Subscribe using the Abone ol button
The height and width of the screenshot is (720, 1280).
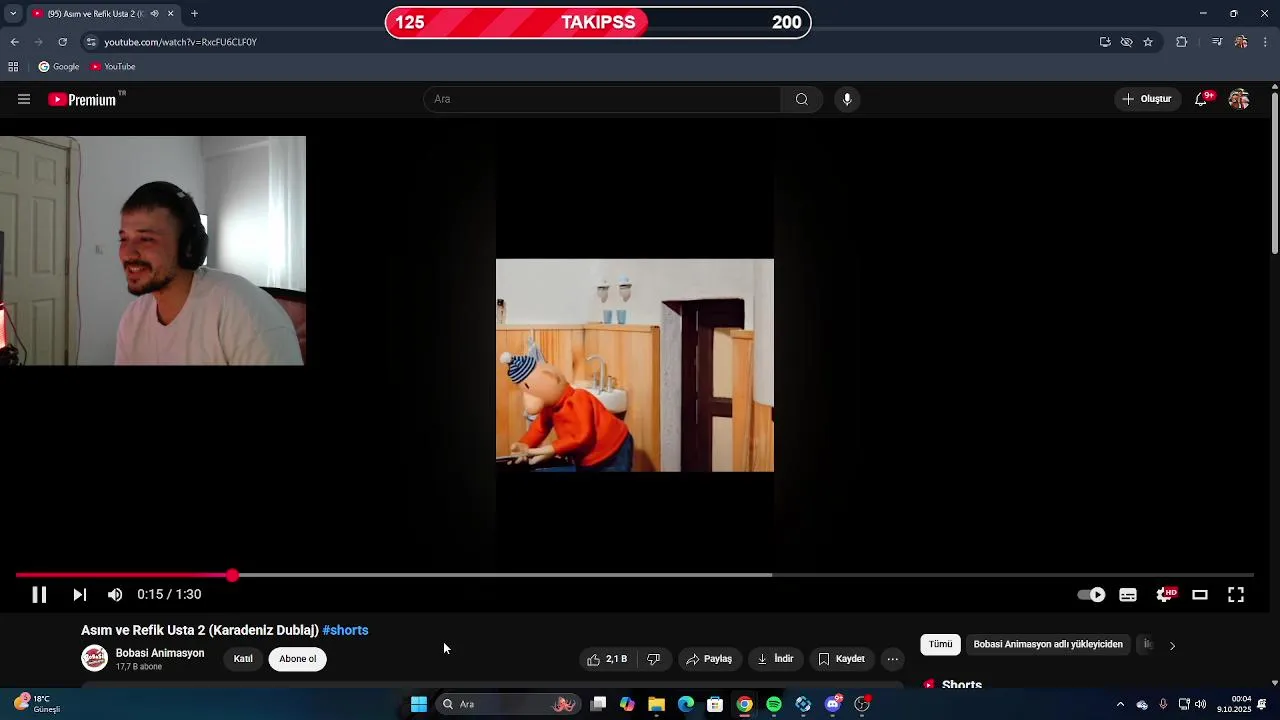pyautogui.click(x=298, y=659)
